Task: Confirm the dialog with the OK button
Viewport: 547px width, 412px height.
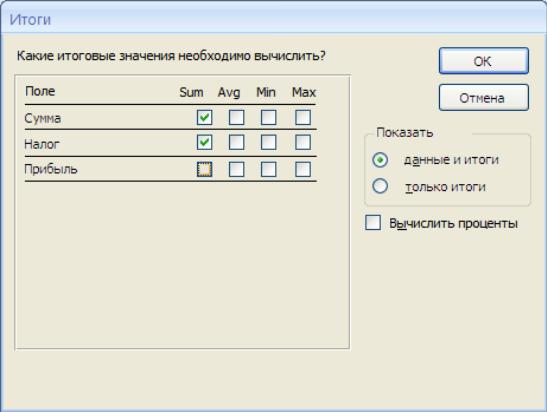Action: pyautogui.click(x=484, y=61)
